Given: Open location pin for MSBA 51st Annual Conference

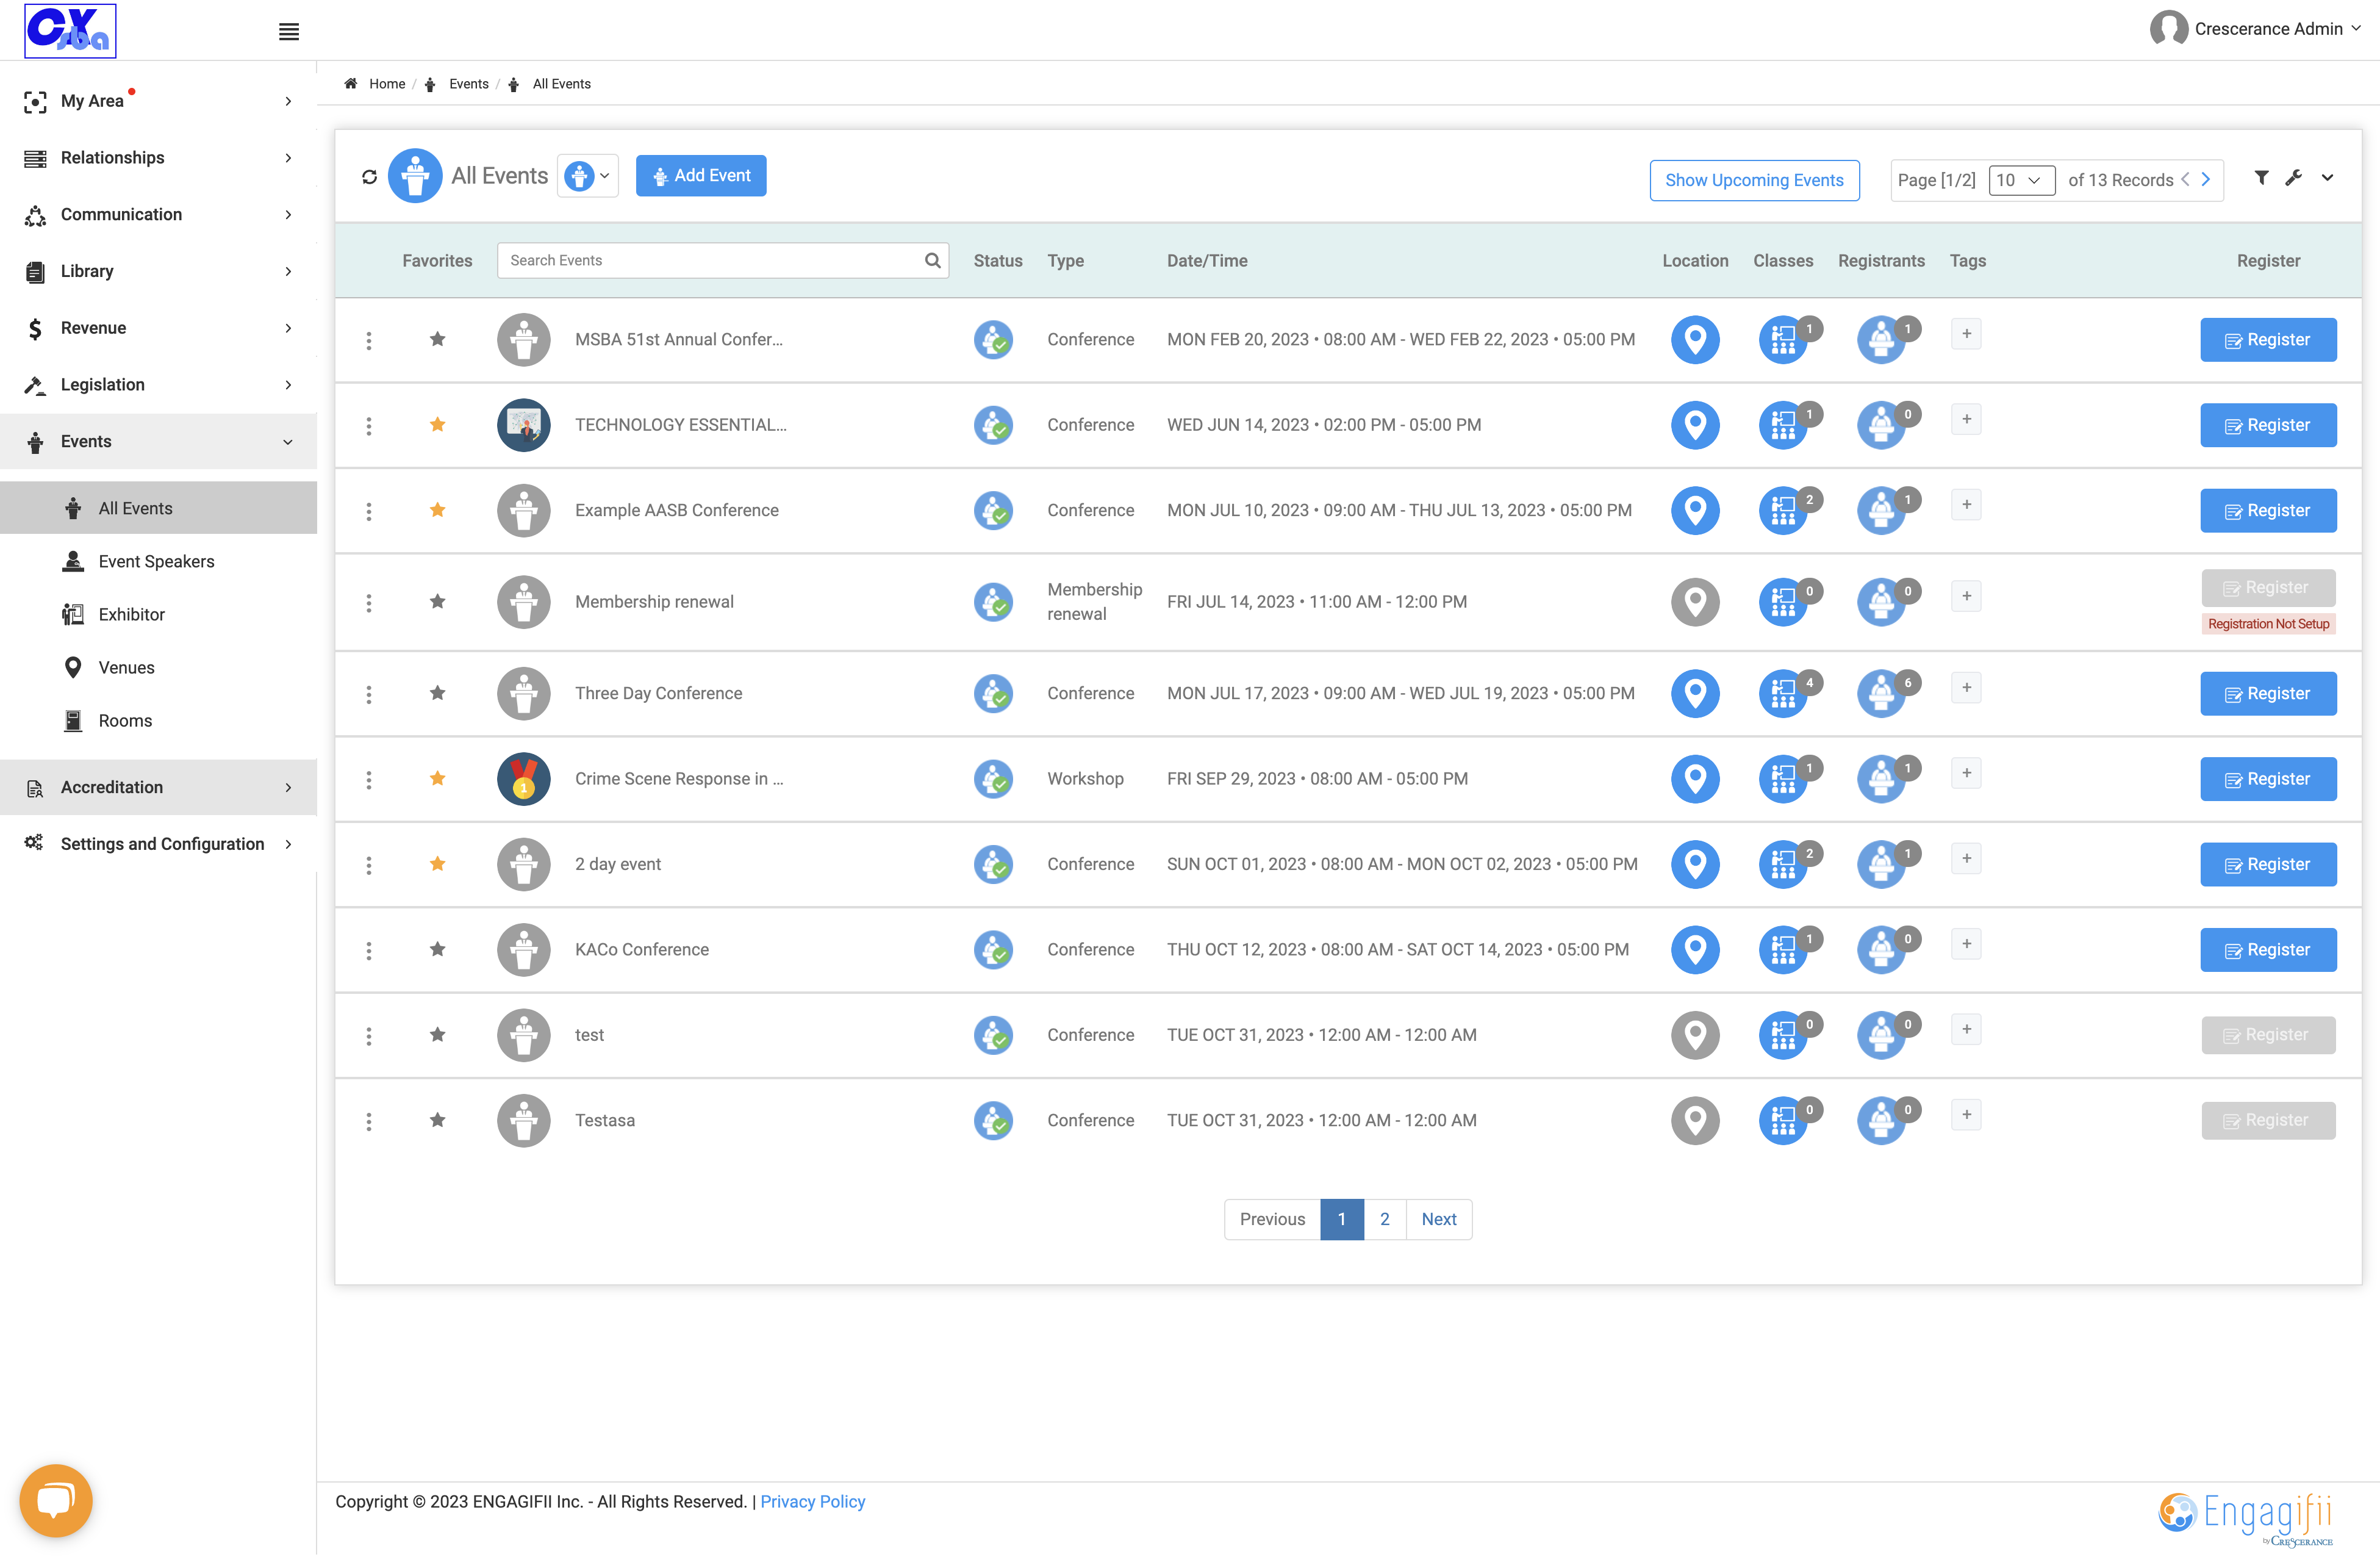Looking at the screenshot, I should (1695, 340).
